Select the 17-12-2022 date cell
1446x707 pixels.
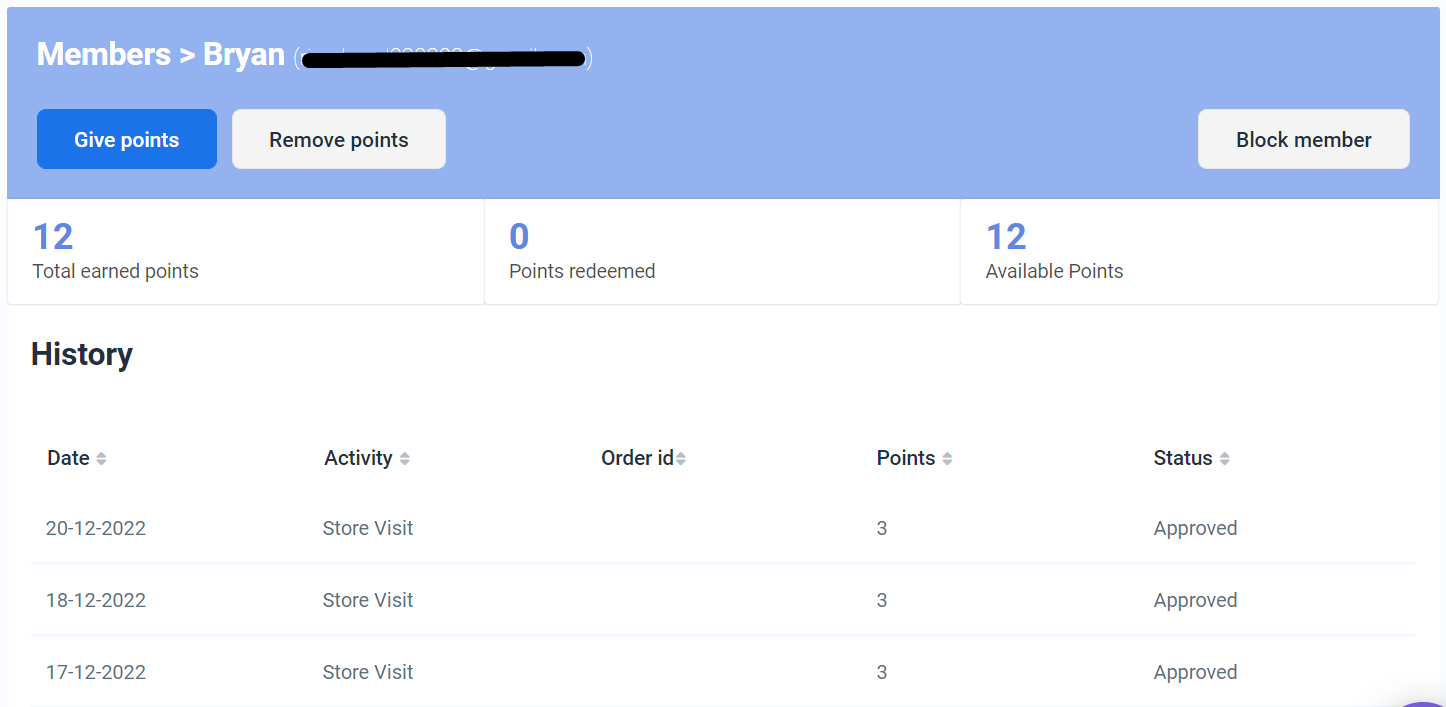click(96, 672)
